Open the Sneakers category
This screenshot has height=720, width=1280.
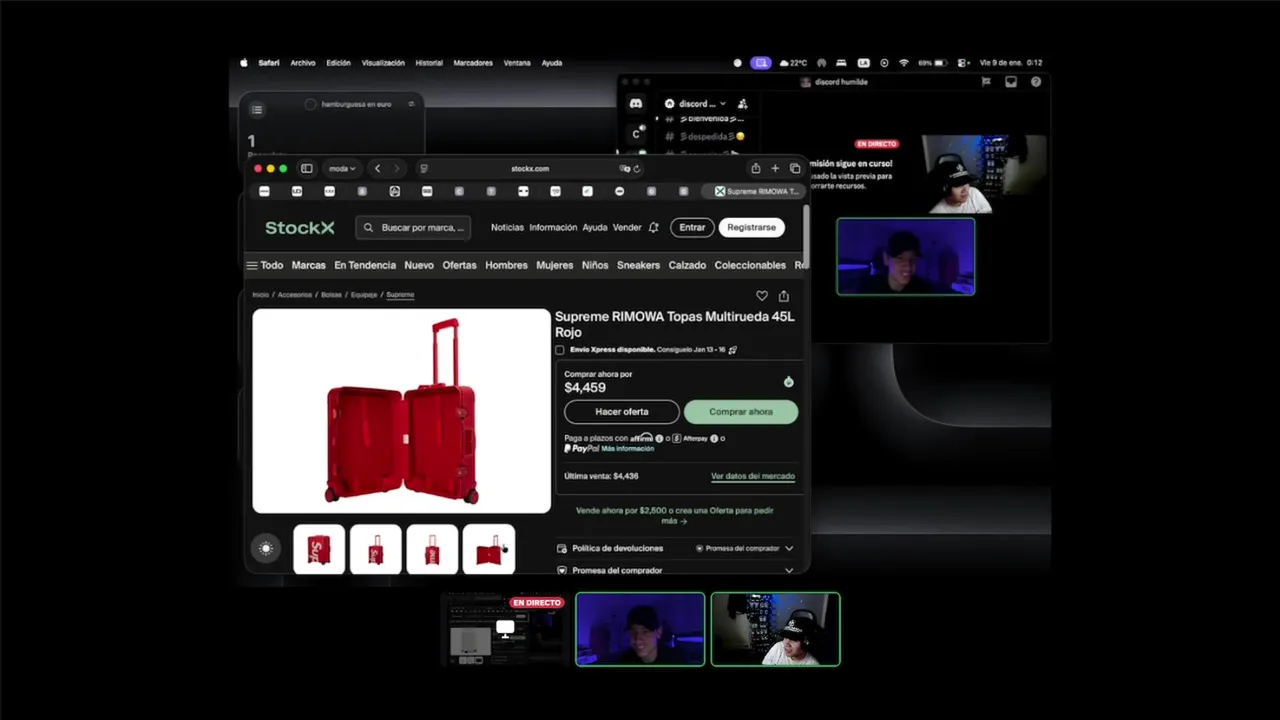pos(638,266)
